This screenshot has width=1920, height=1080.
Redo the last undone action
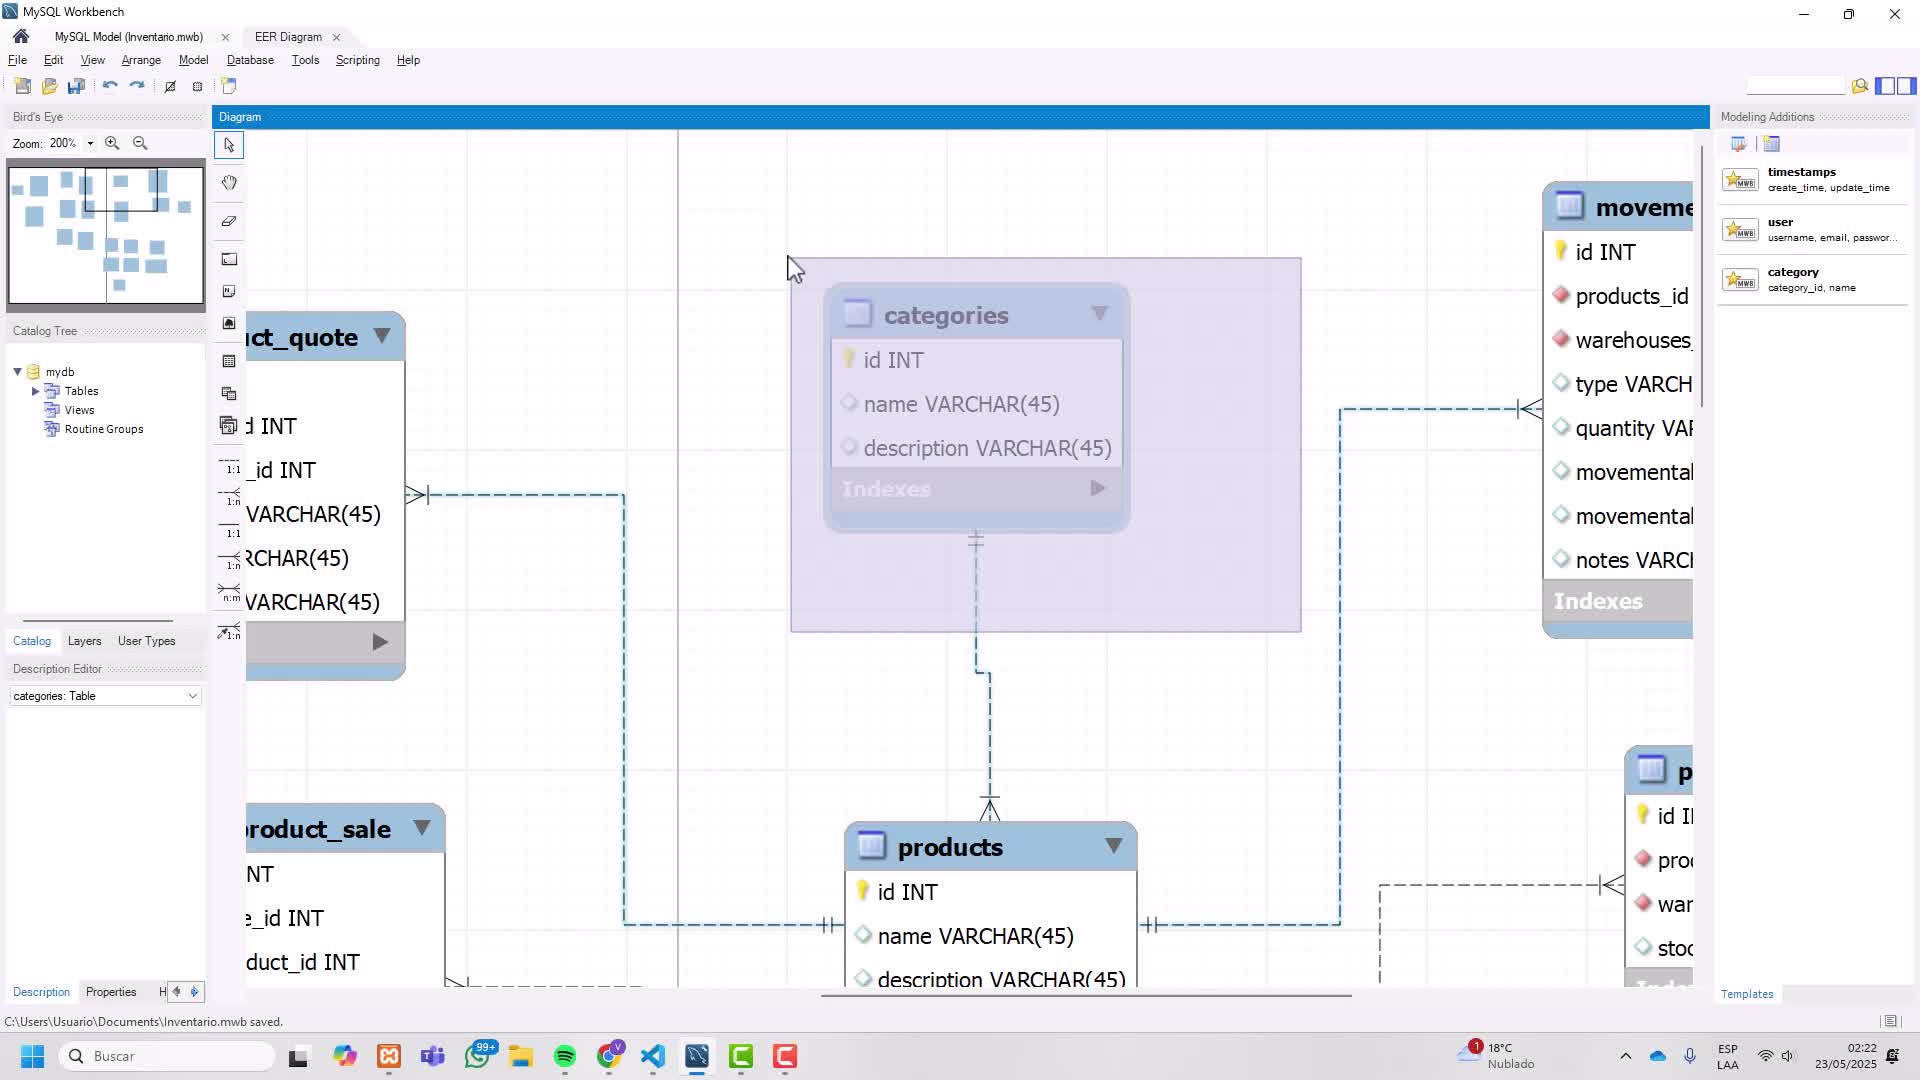point(137,86)
